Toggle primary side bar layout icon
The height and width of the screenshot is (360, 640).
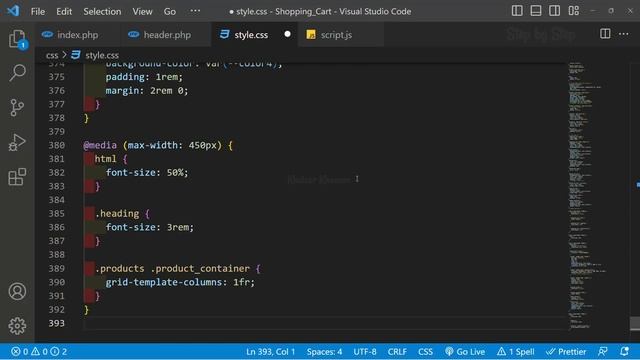[517, 11]
